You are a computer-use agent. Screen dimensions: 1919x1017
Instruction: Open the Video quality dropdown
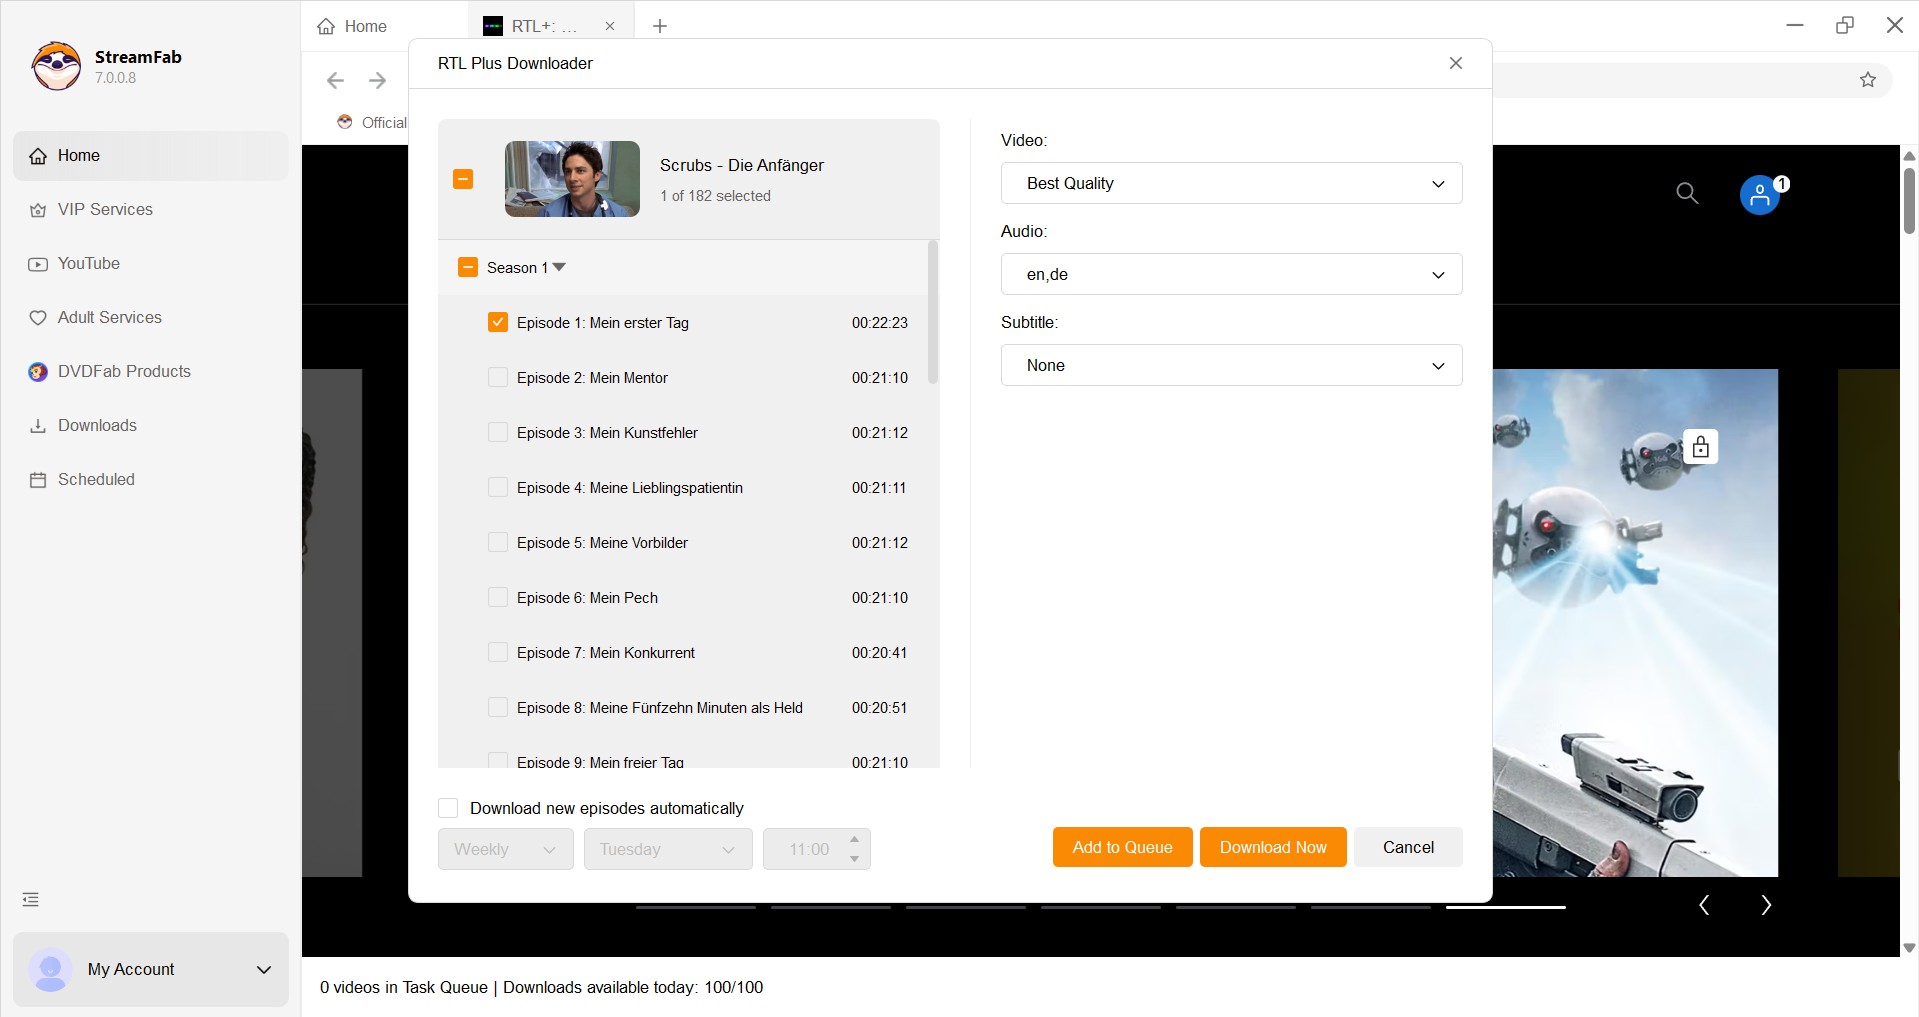1231,183
